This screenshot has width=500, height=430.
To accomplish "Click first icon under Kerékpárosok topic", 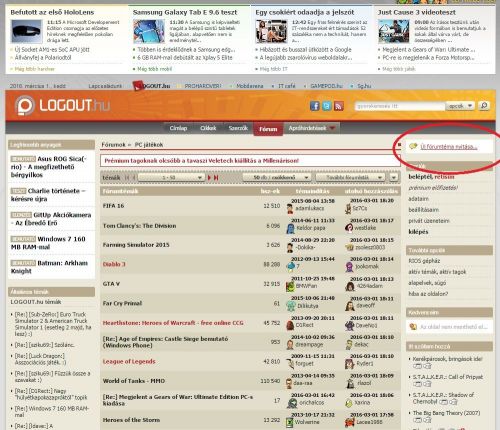I will tap(417, 366).
